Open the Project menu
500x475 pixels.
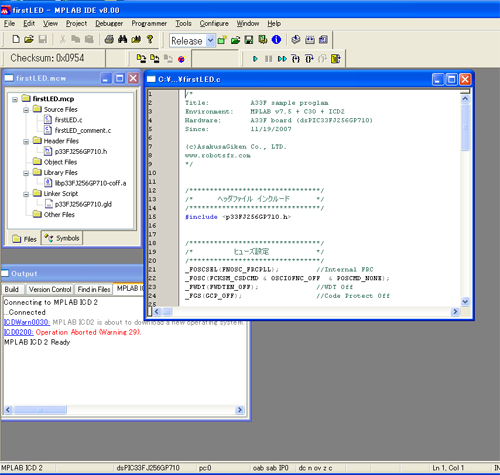[x=76, y=24]
